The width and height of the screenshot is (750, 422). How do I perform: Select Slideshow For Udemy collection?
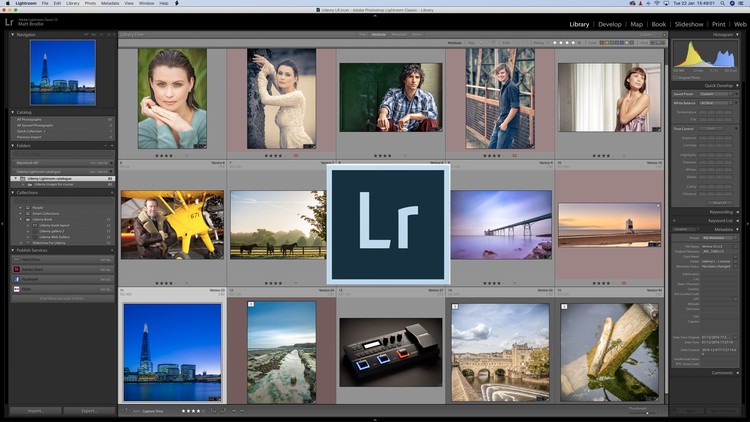point(49,243)
